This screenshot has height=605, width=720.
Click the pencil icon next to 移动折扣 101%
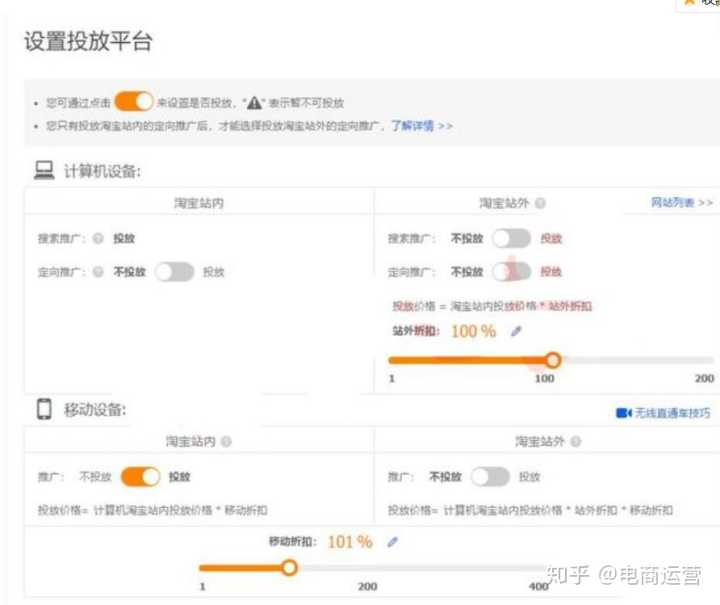pos(393,542)
